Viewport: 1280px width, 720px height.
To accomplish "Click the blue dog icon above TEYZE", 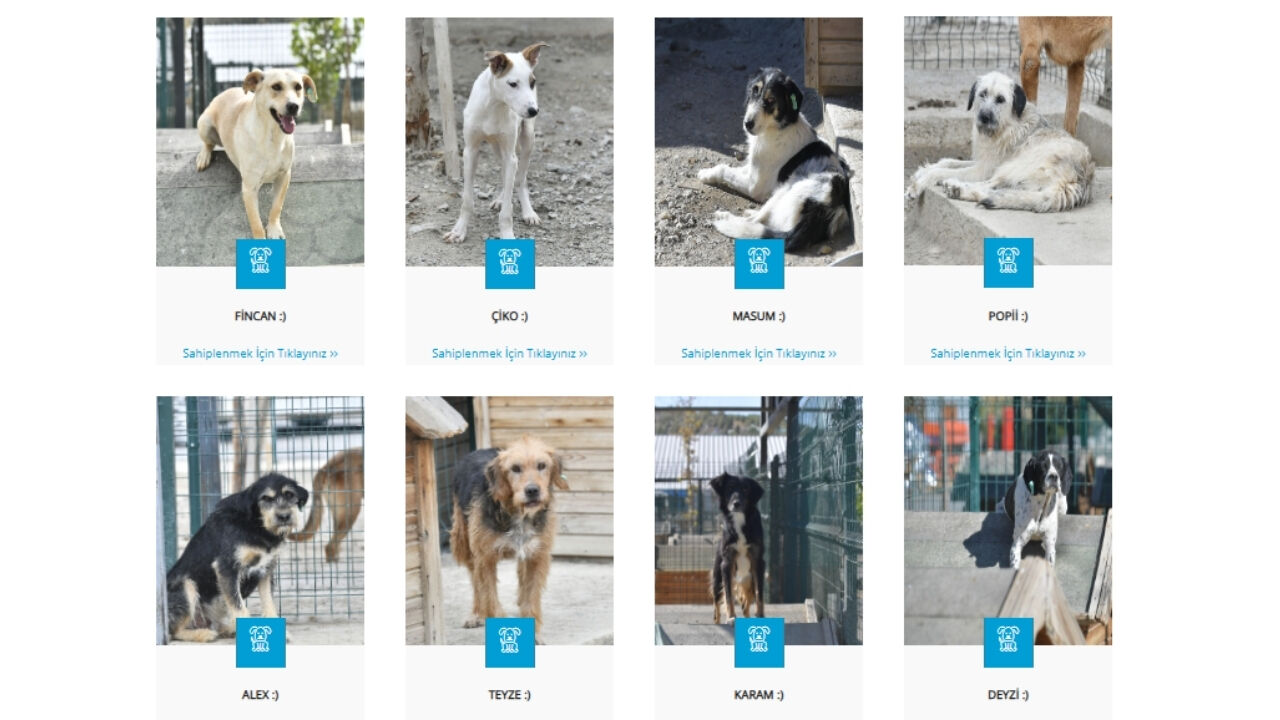I will coord(510,643).
